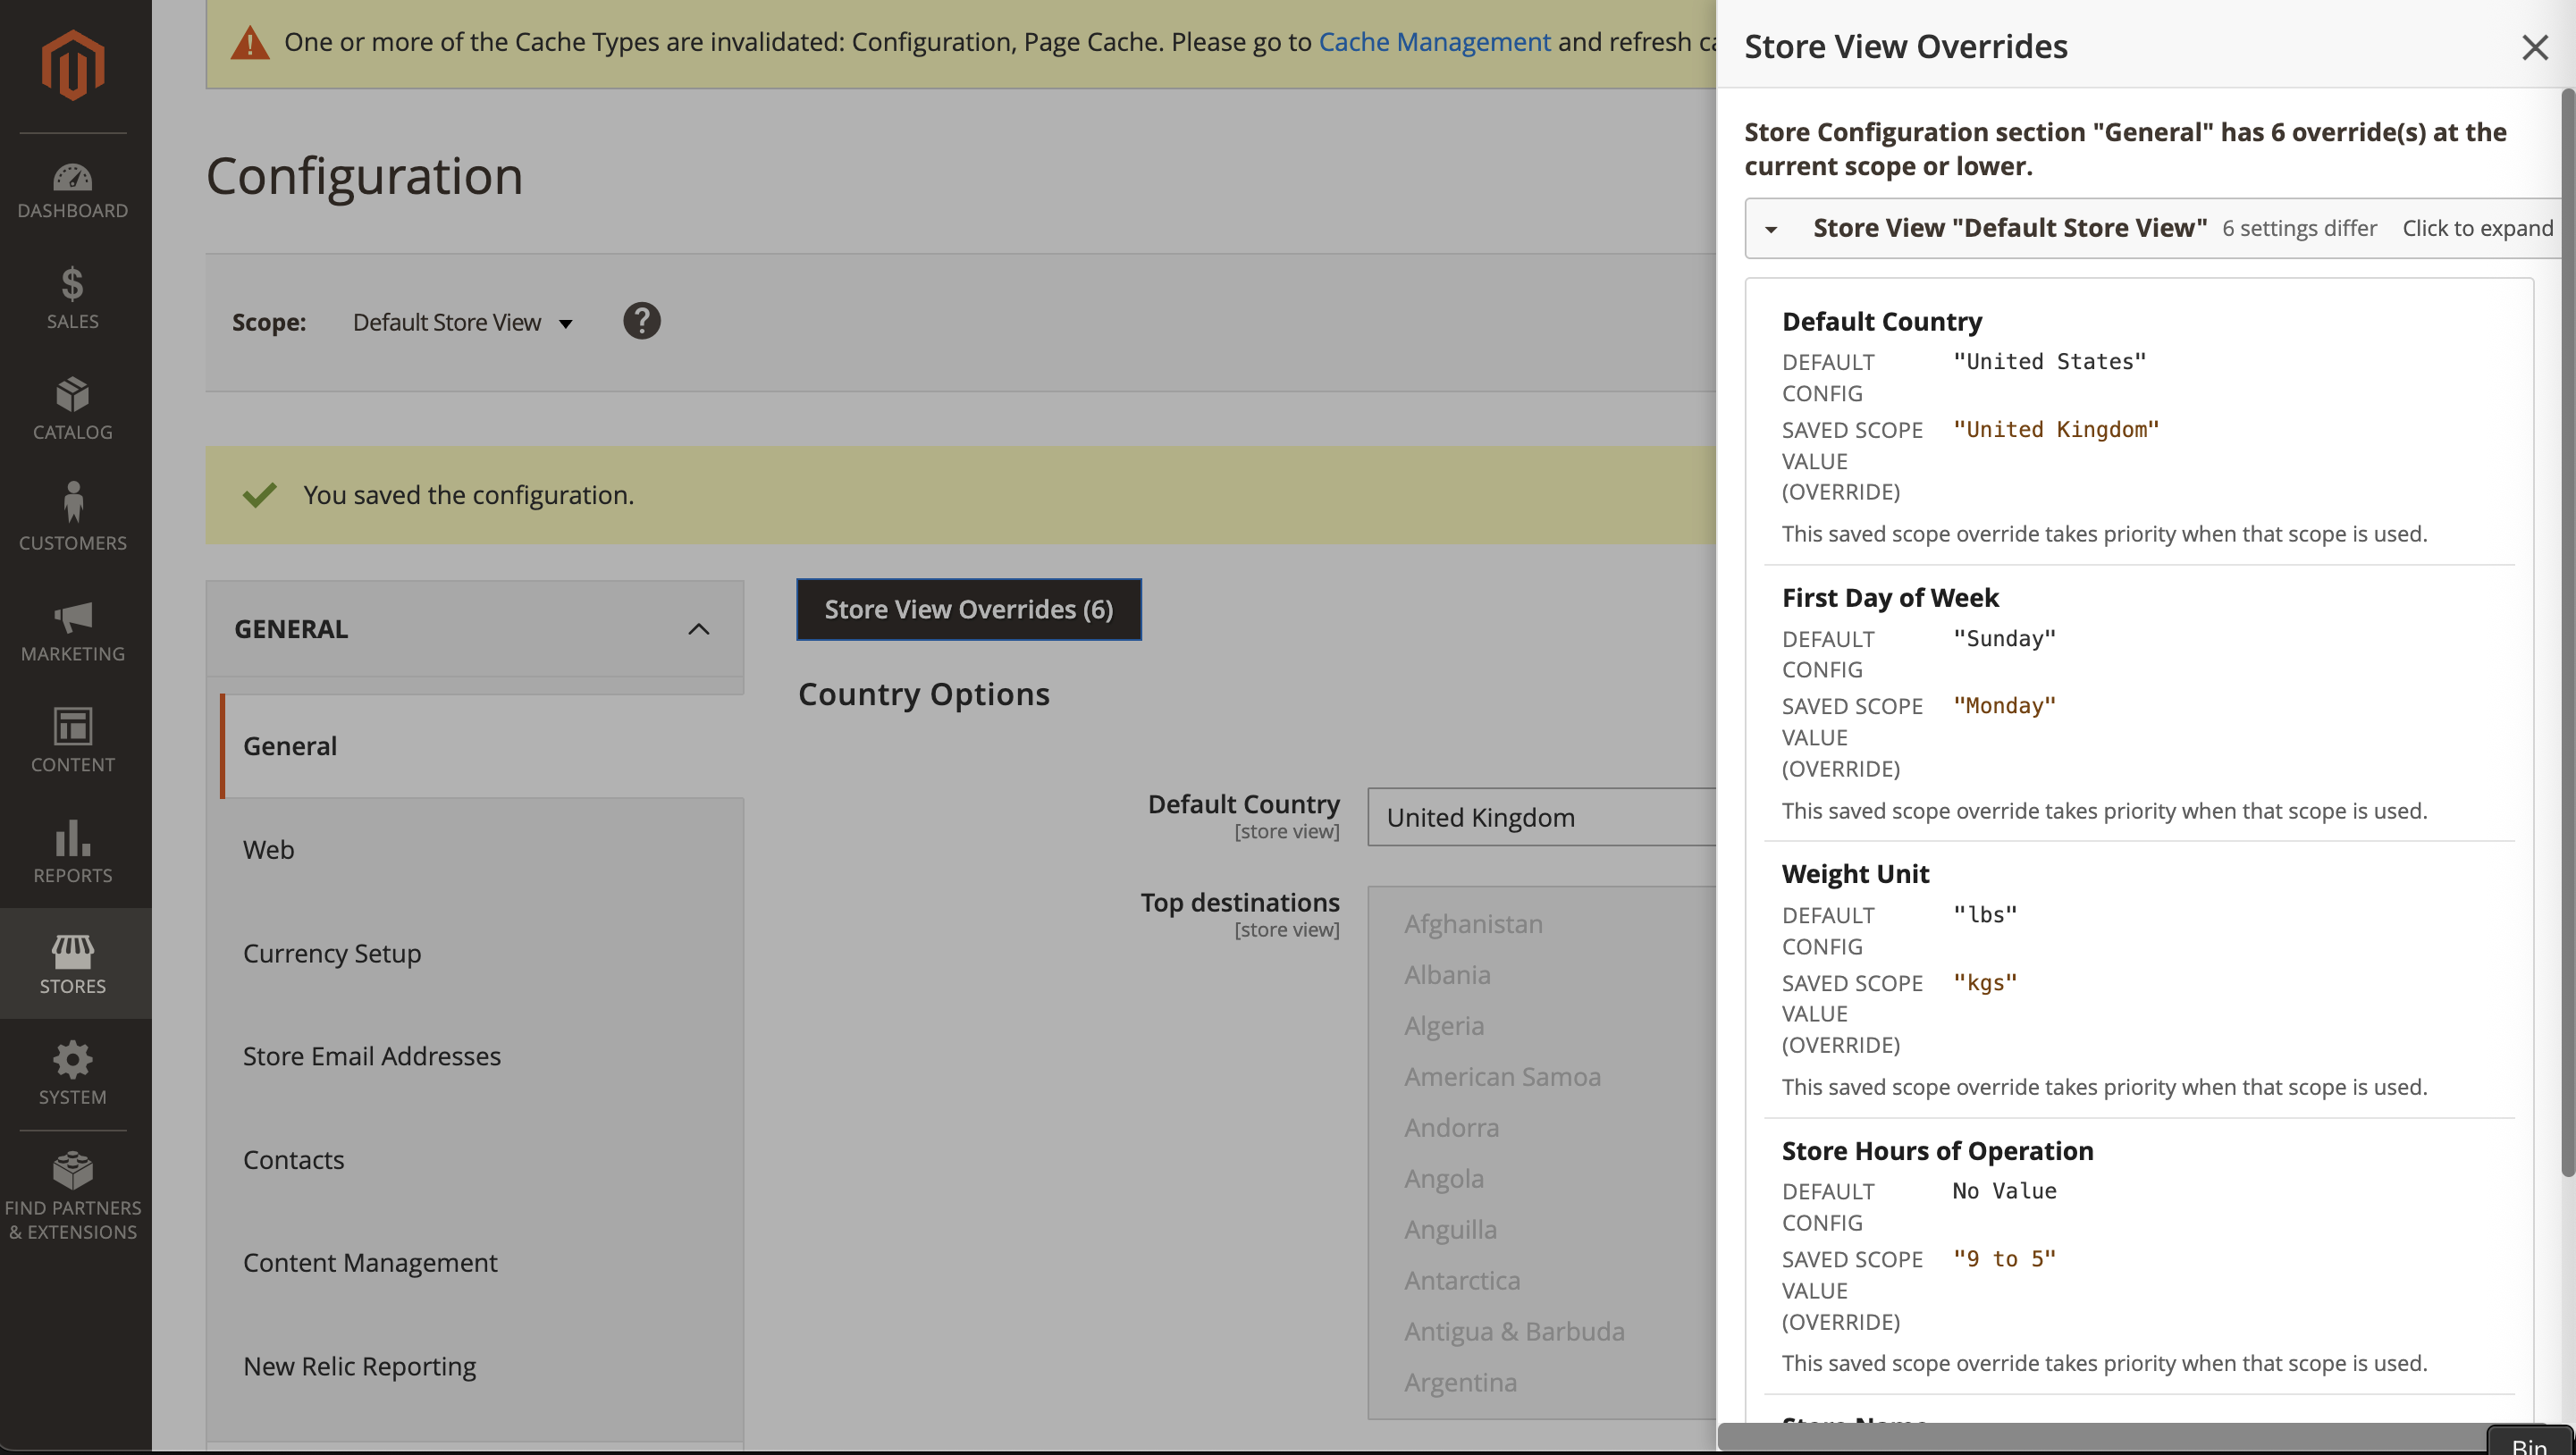Click the scope help question mark icon
2576x1455 pixels.
click(642, 321)
